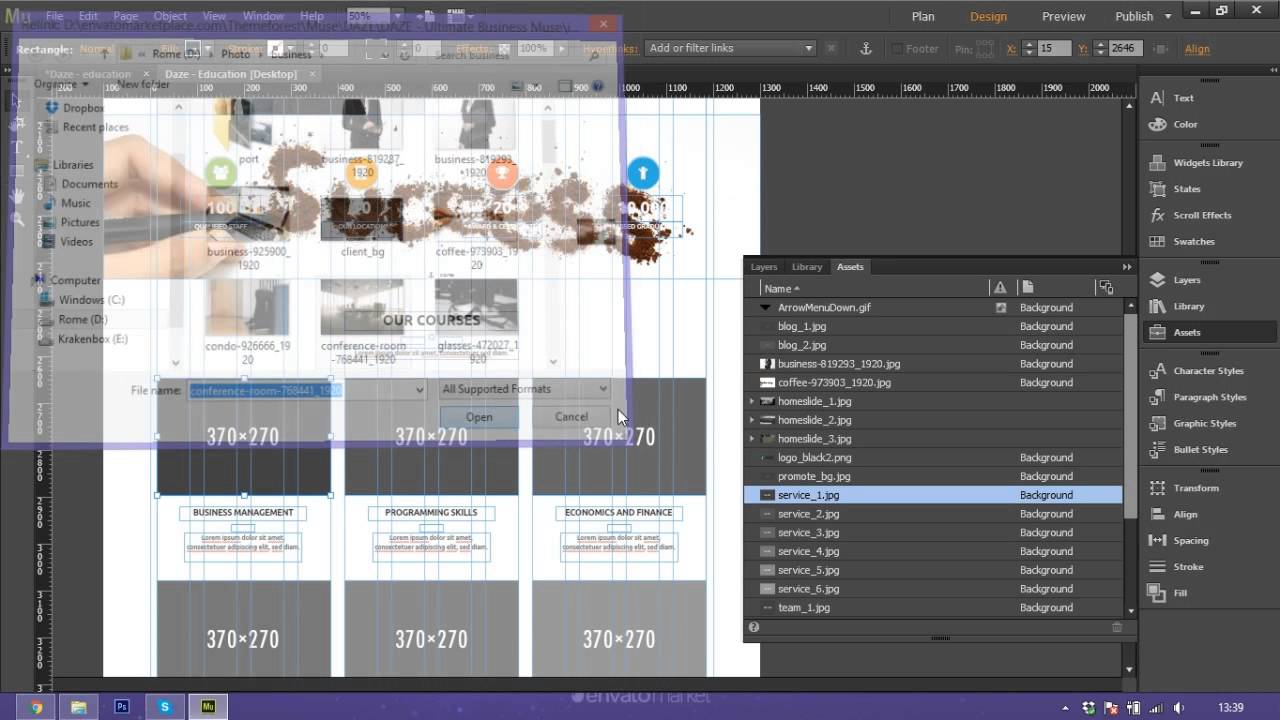1280x720 pixels.
Task: Show the Swatches panel
Action: click(1181, 241)
